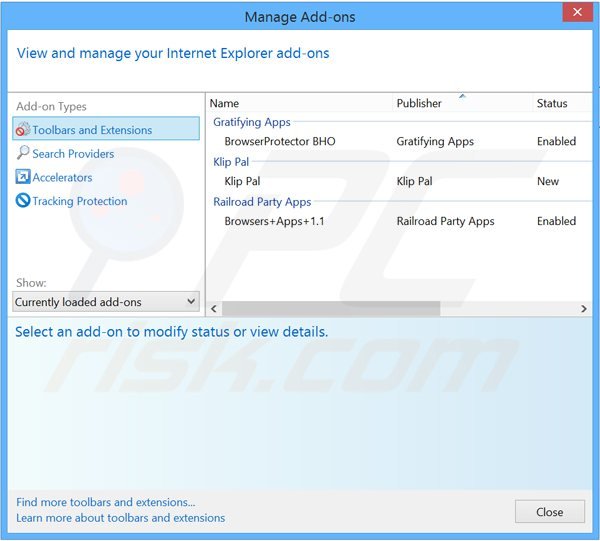Click the horizontal scrollbar left arrow

click(x=214, y=308)
